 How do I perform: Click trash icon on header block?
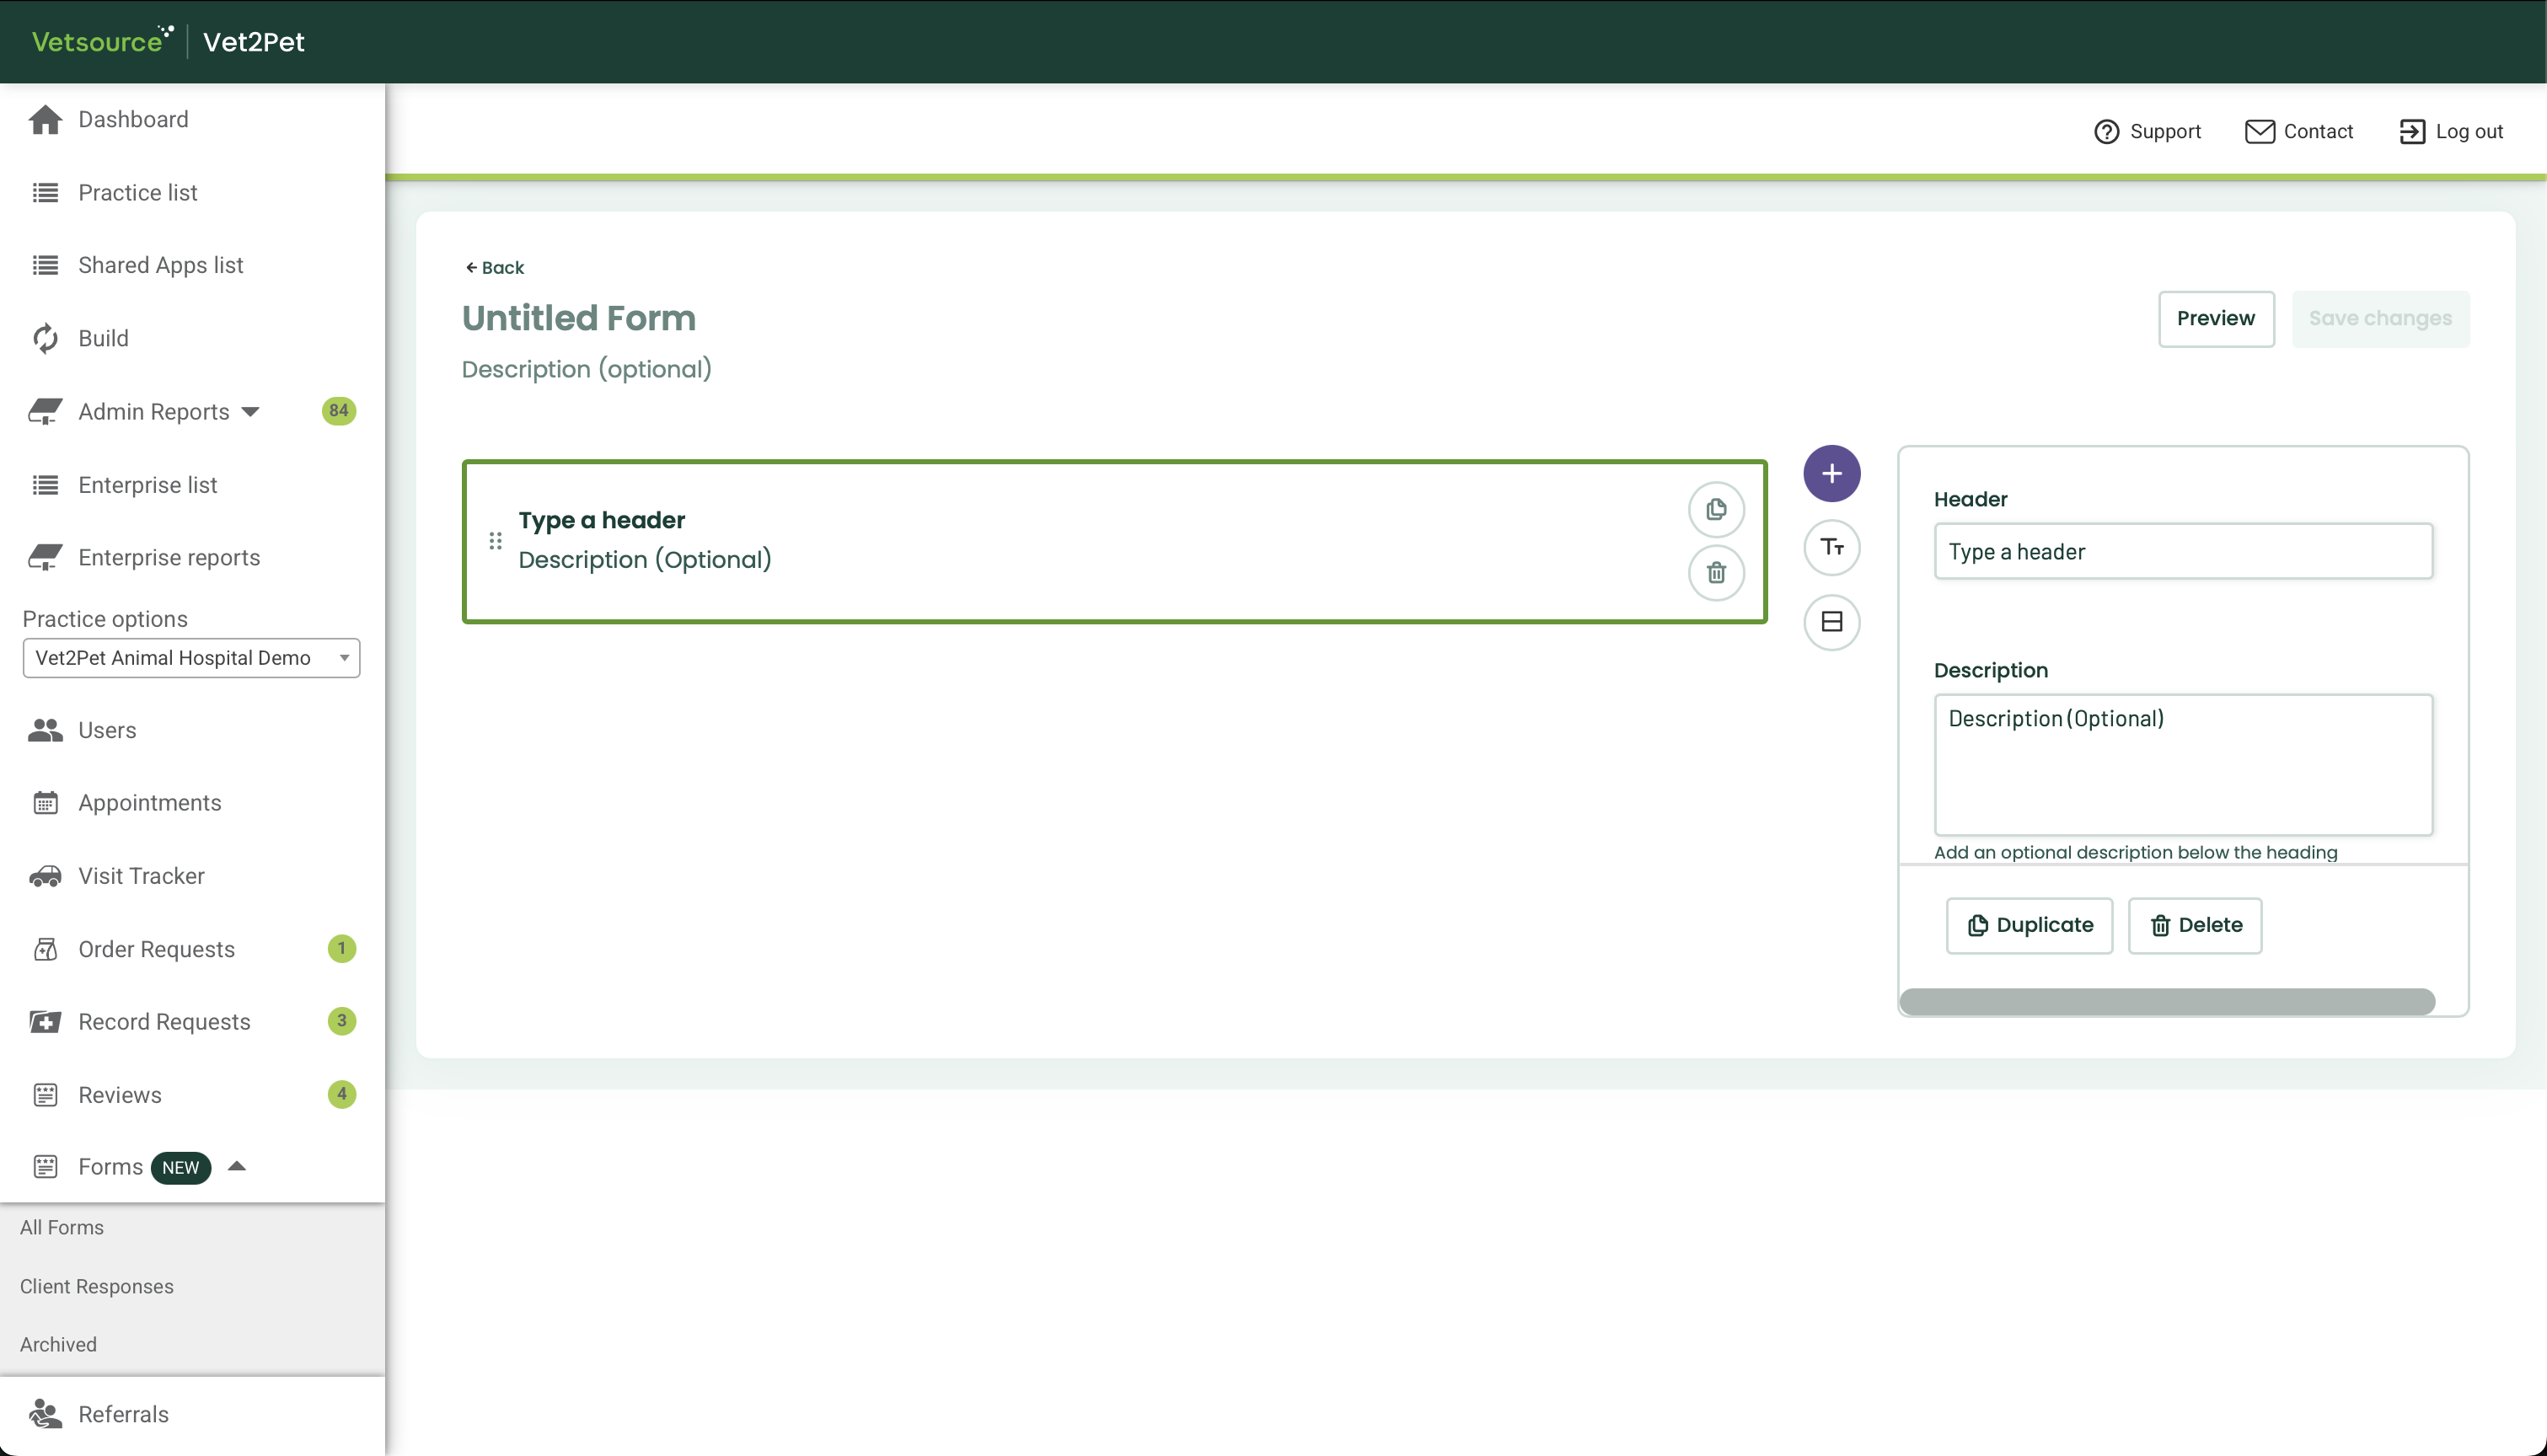click(x=1716, y=573)
